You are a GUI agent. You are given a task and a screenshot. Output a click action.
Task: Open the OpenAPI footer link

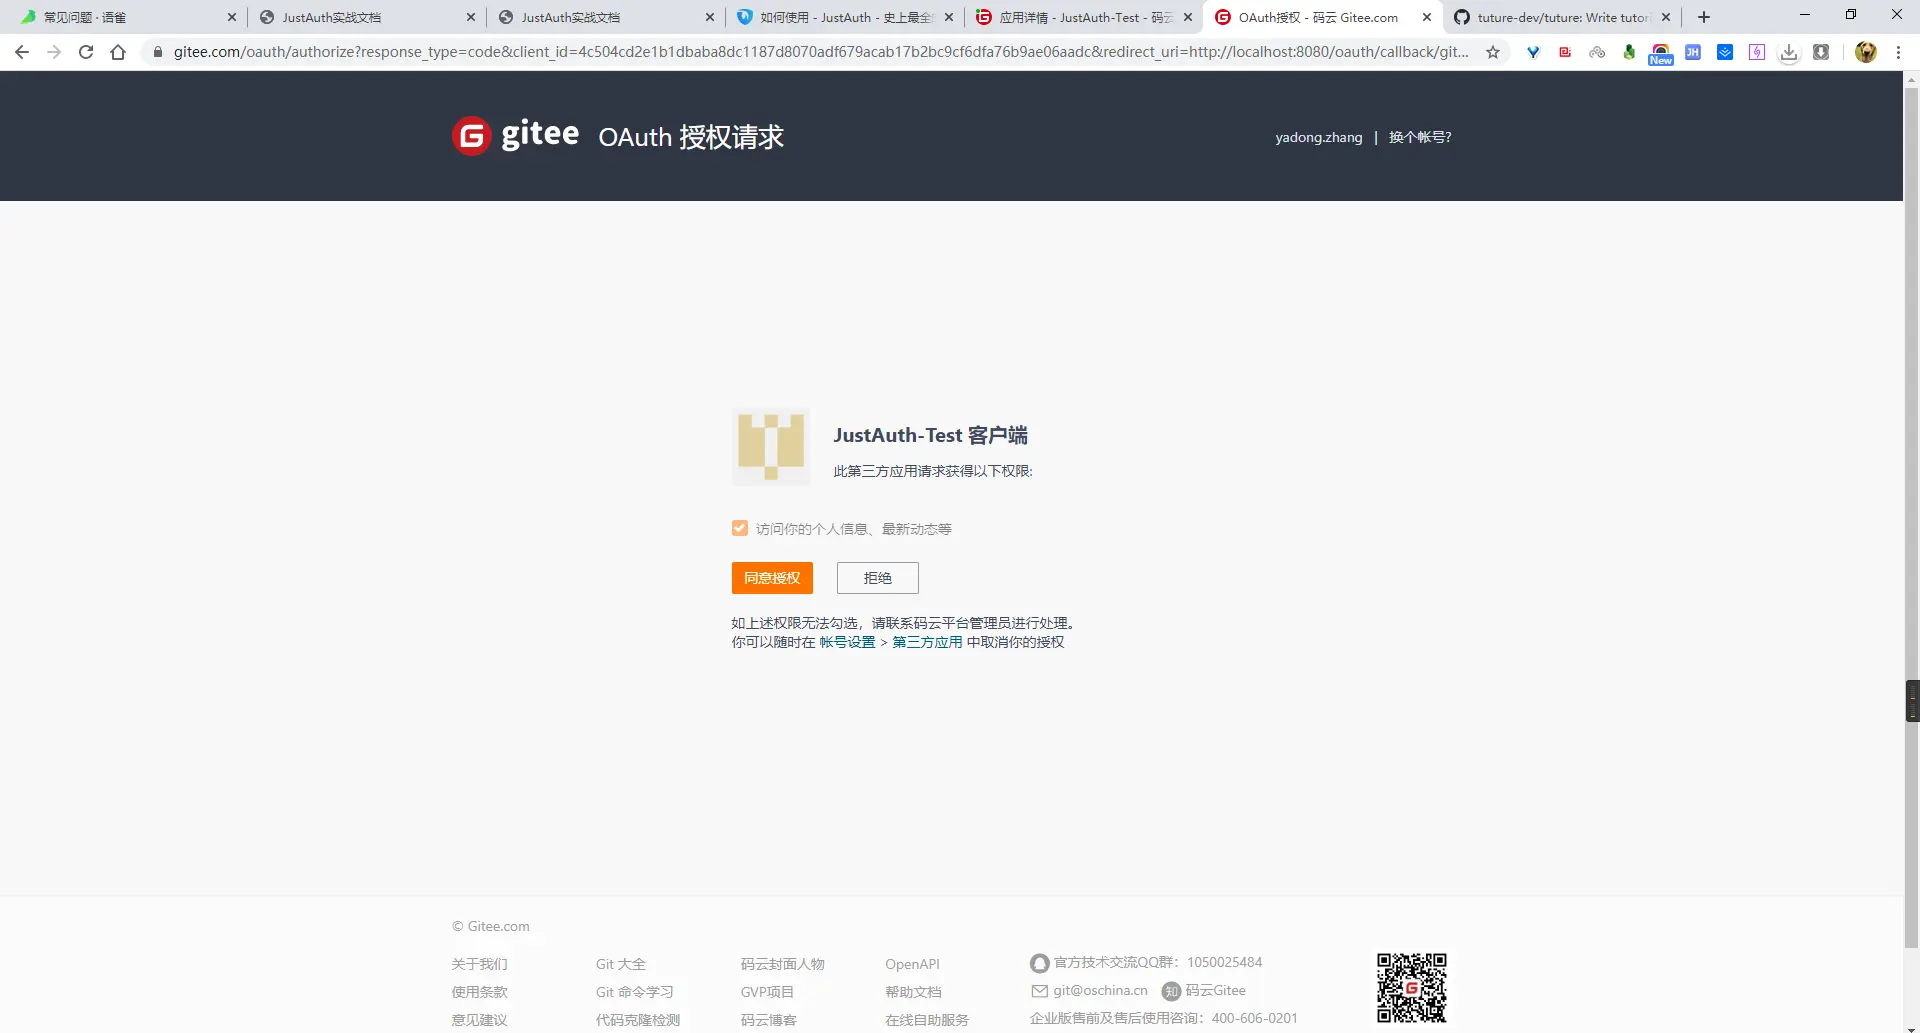[x=912, y=964]
